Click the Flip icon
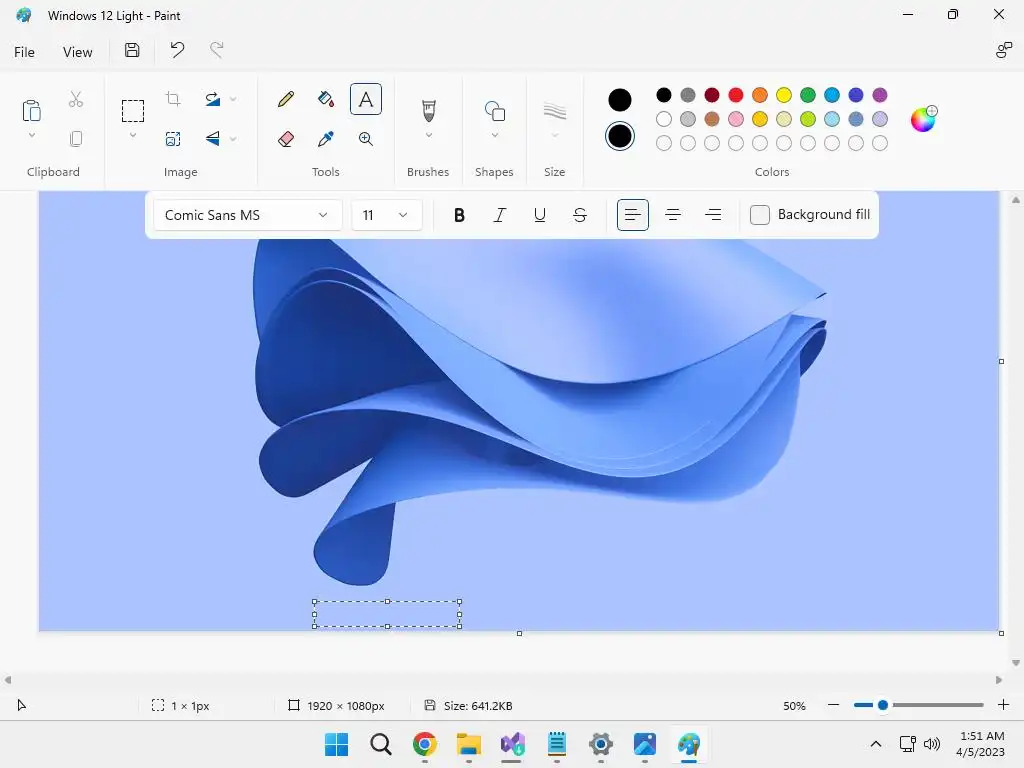Screen dimensions: 1024x768 pos(213,138)
